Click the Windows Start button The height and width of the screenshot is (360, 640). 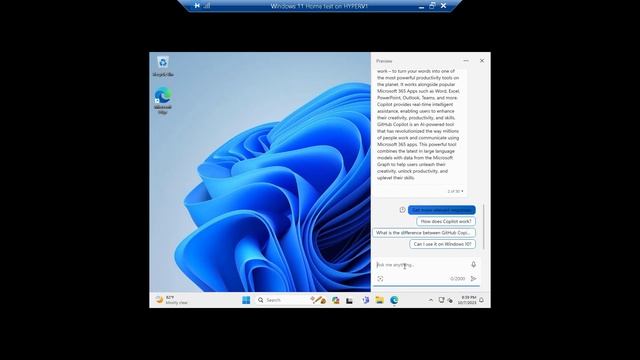click(x=246, y=300)
